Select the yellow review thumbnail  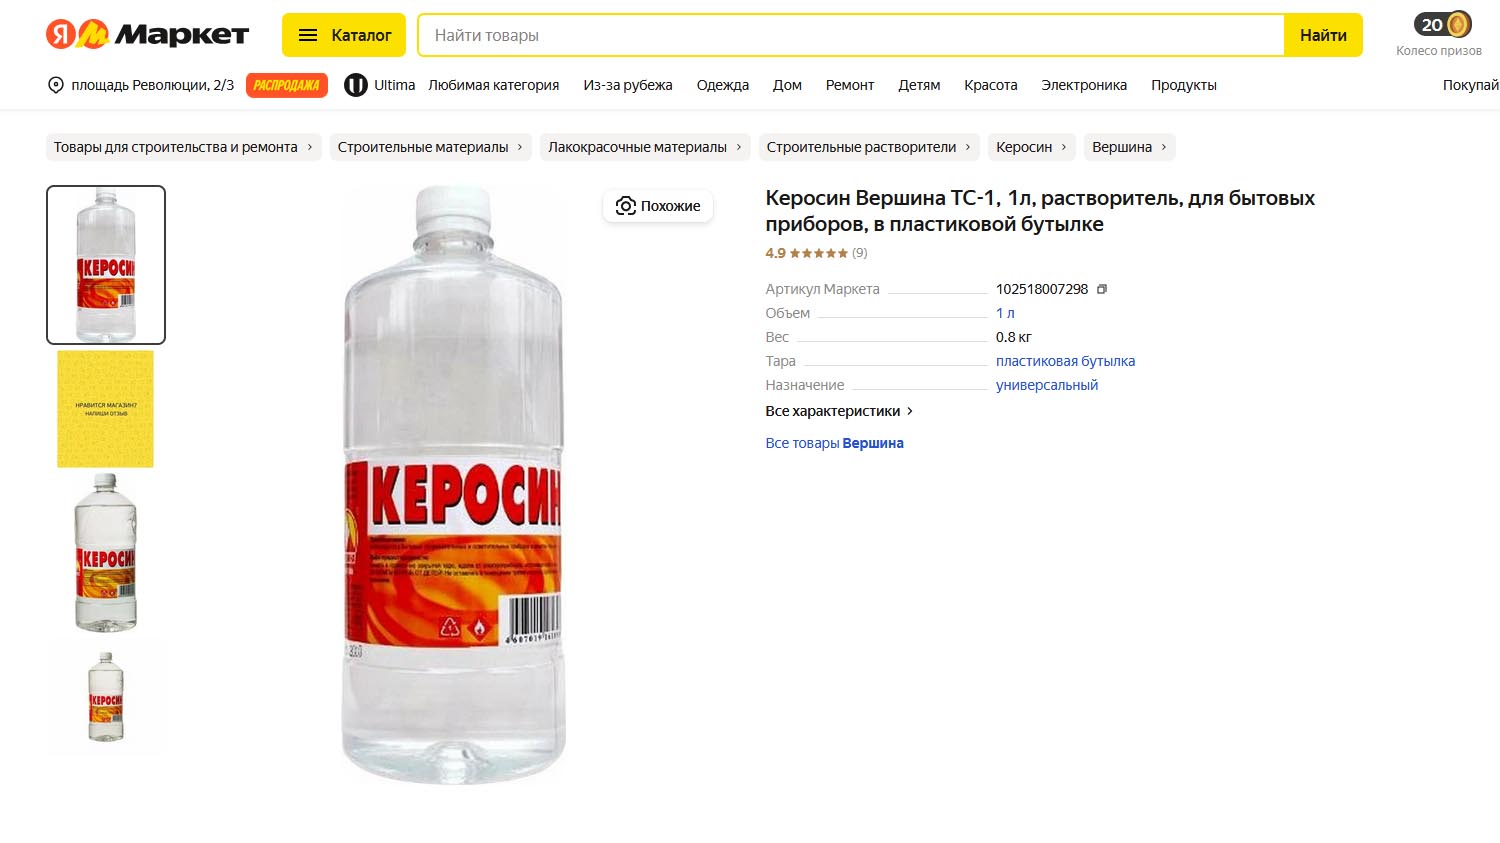point(106,409)
